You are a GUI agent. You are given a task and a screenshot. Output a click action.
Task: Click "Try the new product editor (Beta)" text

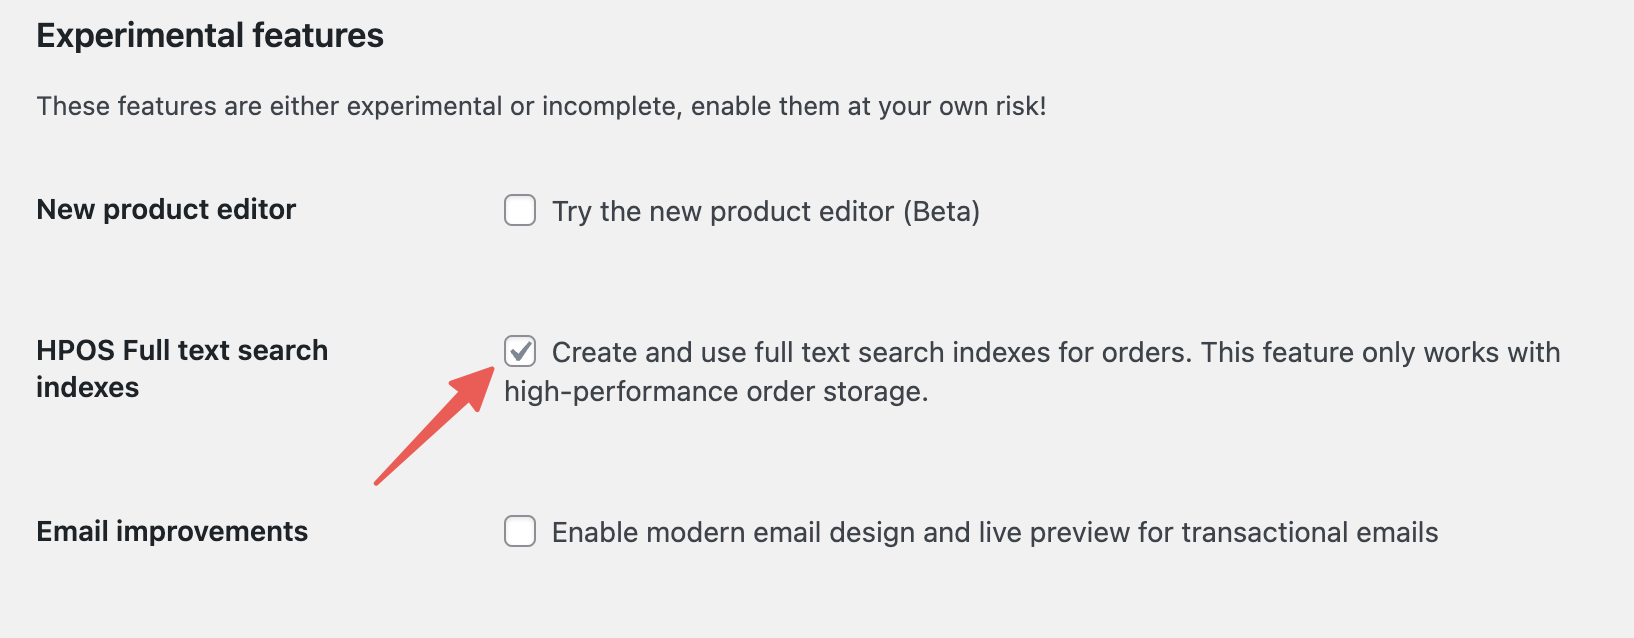(766, 211)
